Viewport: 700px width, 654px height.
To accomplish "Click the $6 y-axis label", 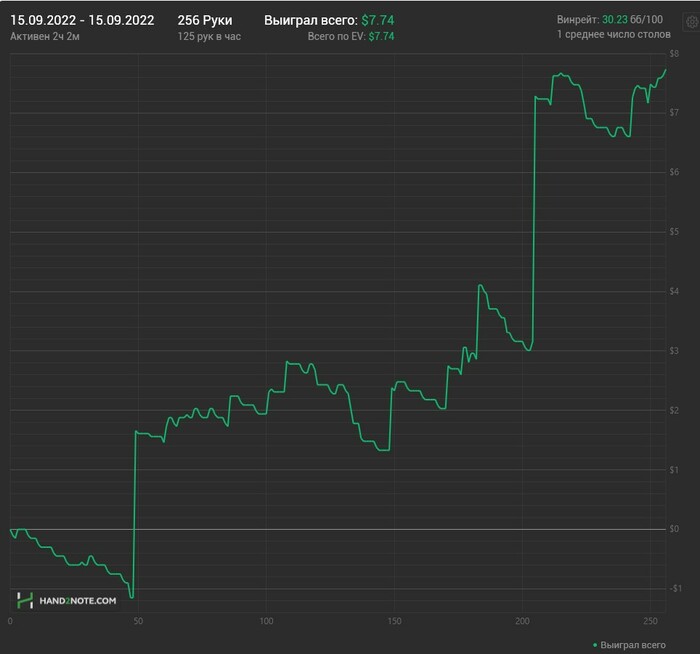I will (x=674, y=172).
